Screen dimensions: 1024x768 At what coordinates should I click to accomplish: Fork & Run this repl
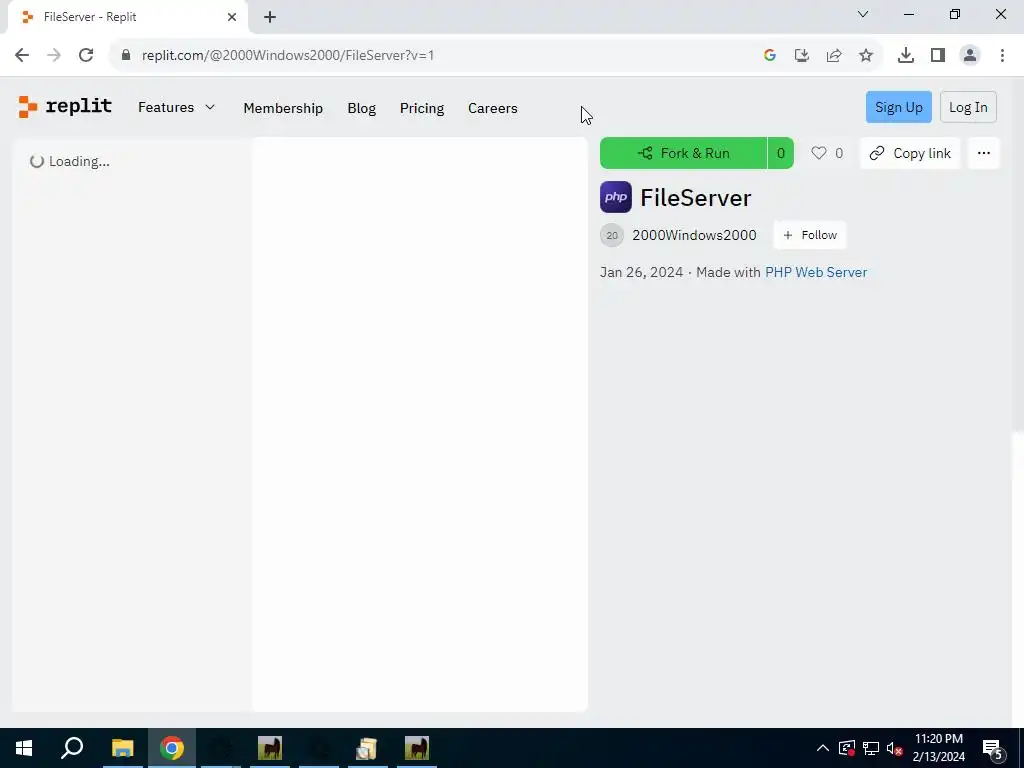point(683,153)
